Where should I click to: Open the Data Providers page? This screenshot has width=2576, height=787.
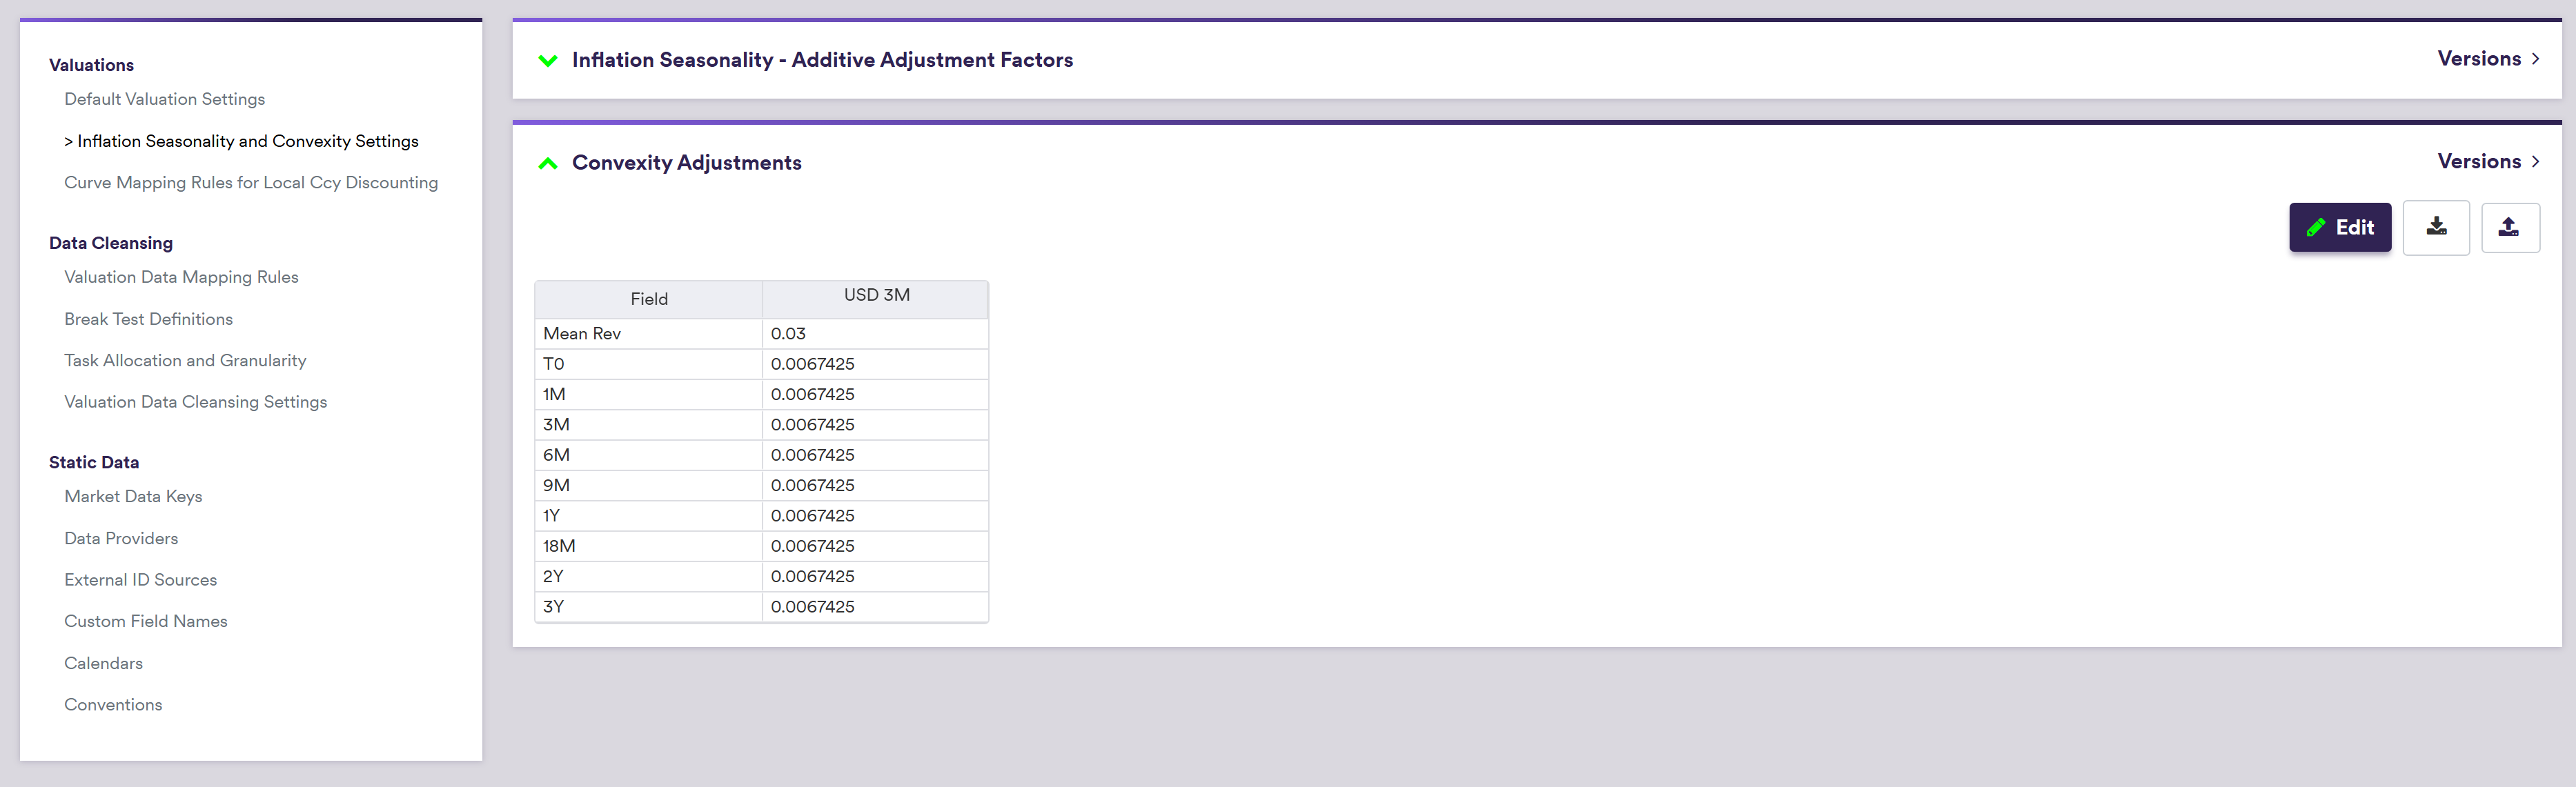(x=121, y=538)
